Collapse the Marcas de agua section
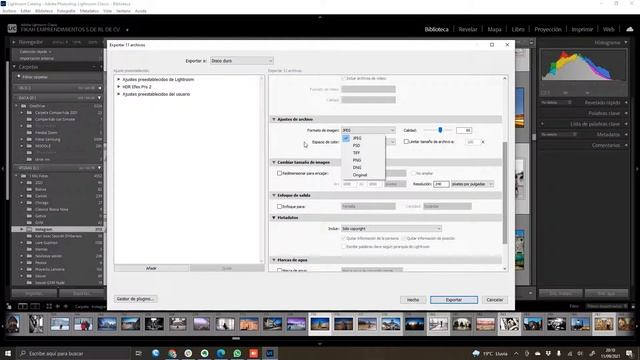 pyautogui.click(x=274, y=260)
